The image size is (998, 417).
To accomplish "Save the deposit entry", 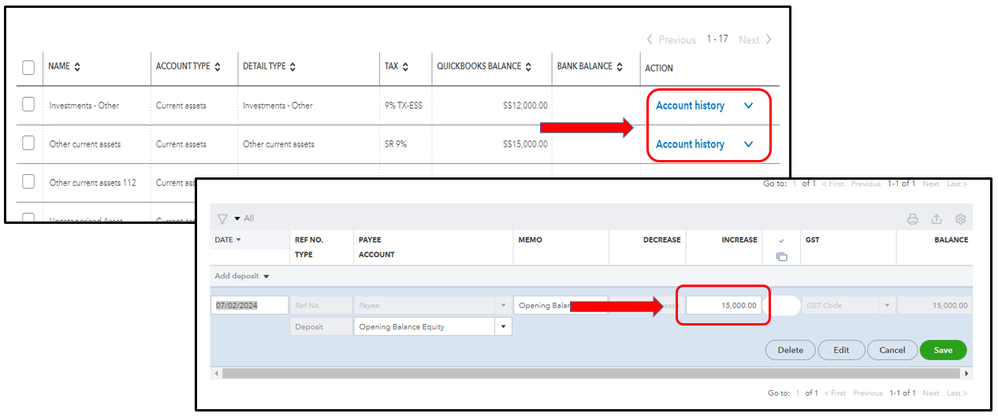I will (x=943, y=350).
